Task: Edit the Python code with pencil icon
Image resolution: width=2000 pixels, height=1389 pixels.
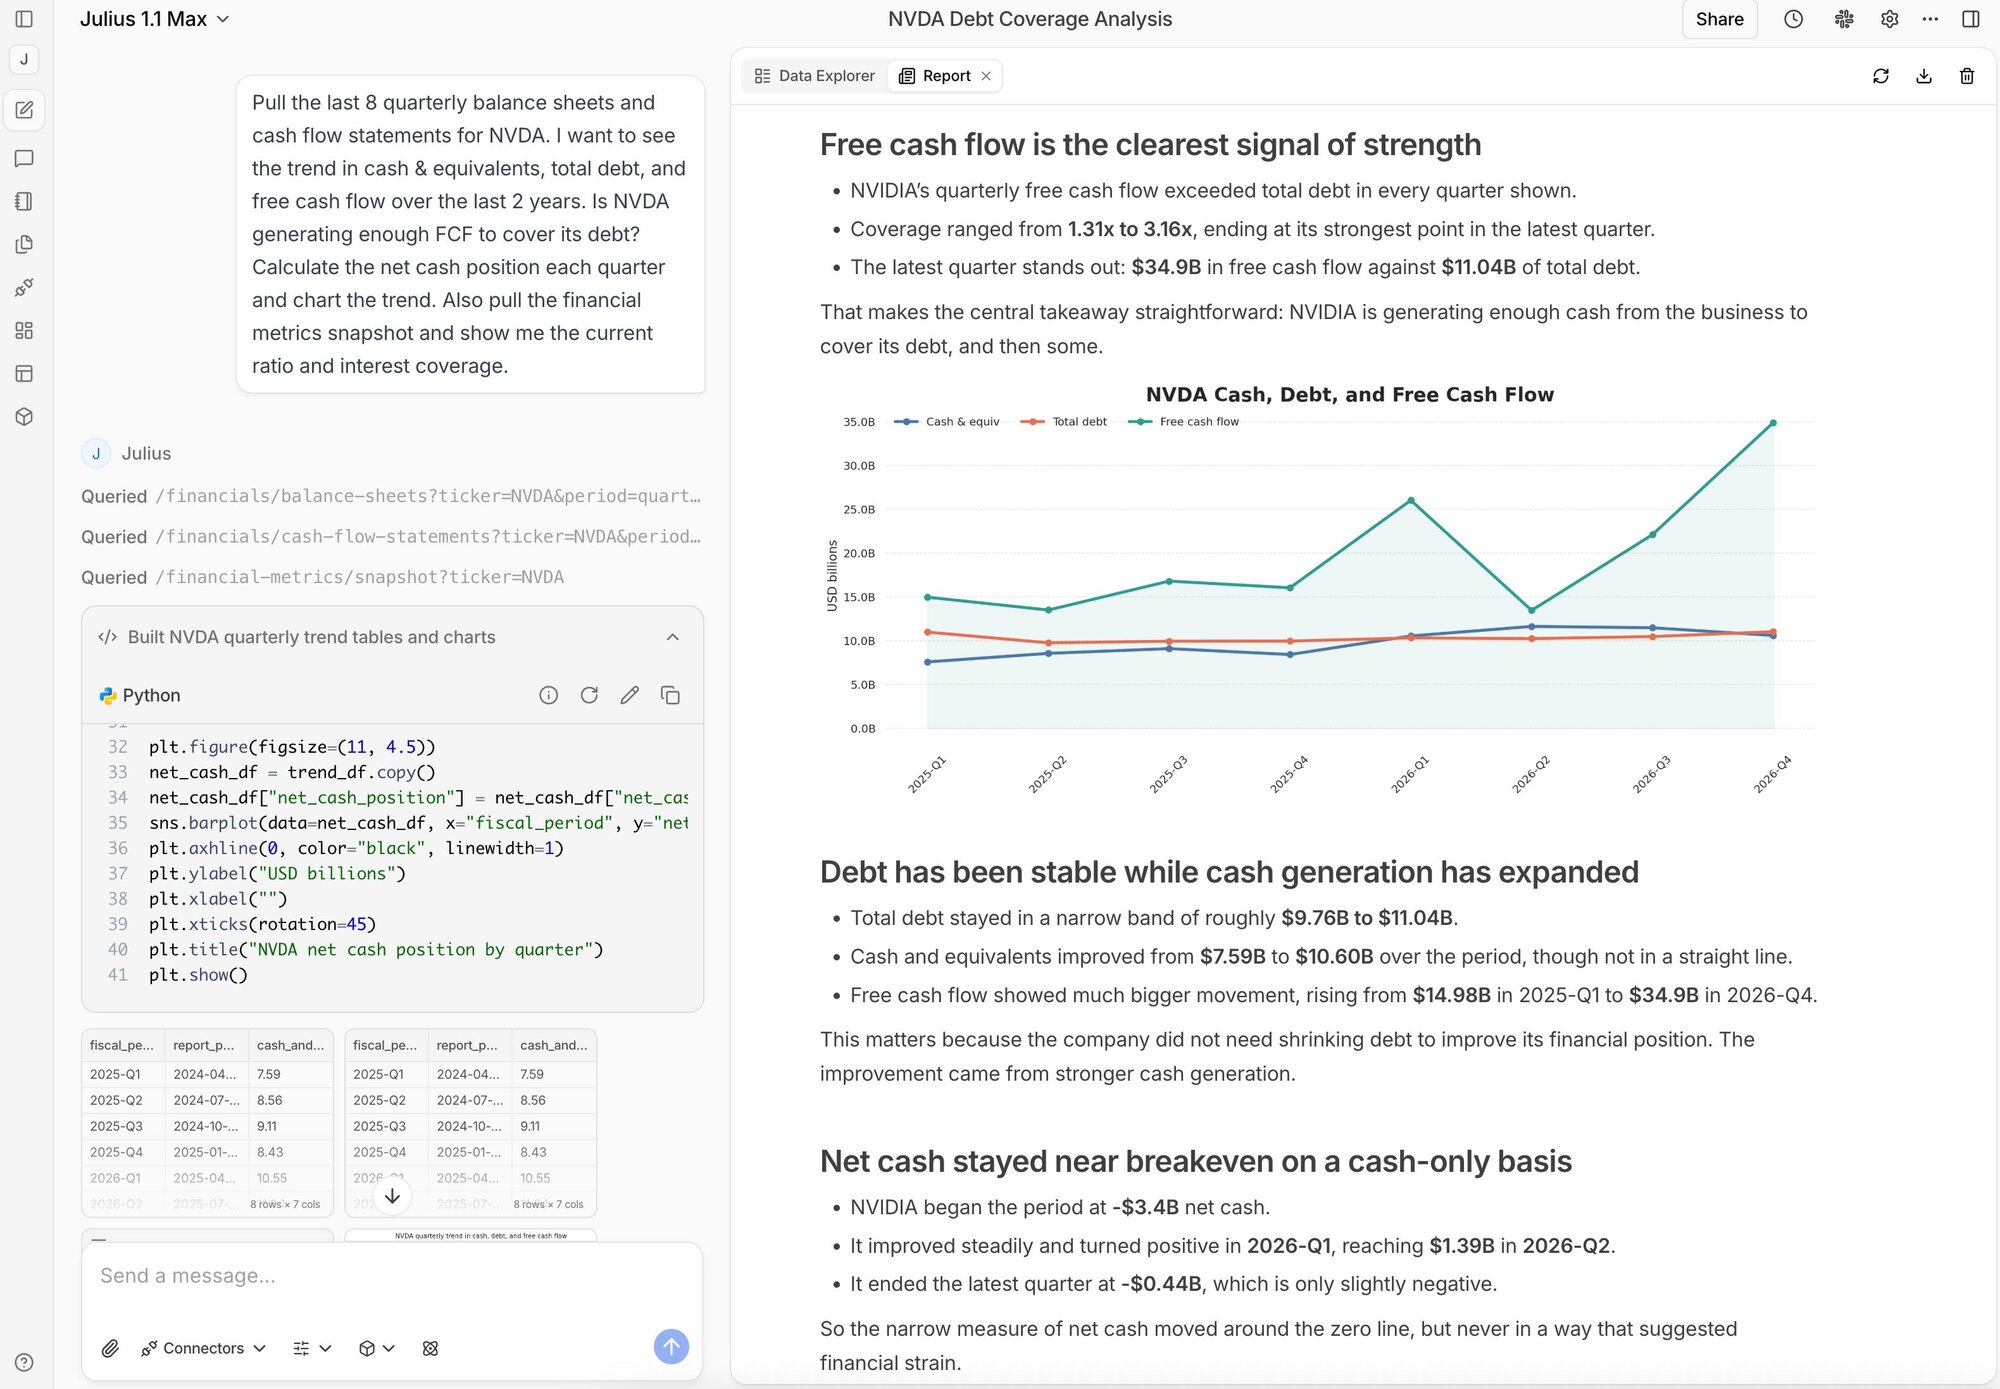Action: pyautogui.click(x=629, y=695)
